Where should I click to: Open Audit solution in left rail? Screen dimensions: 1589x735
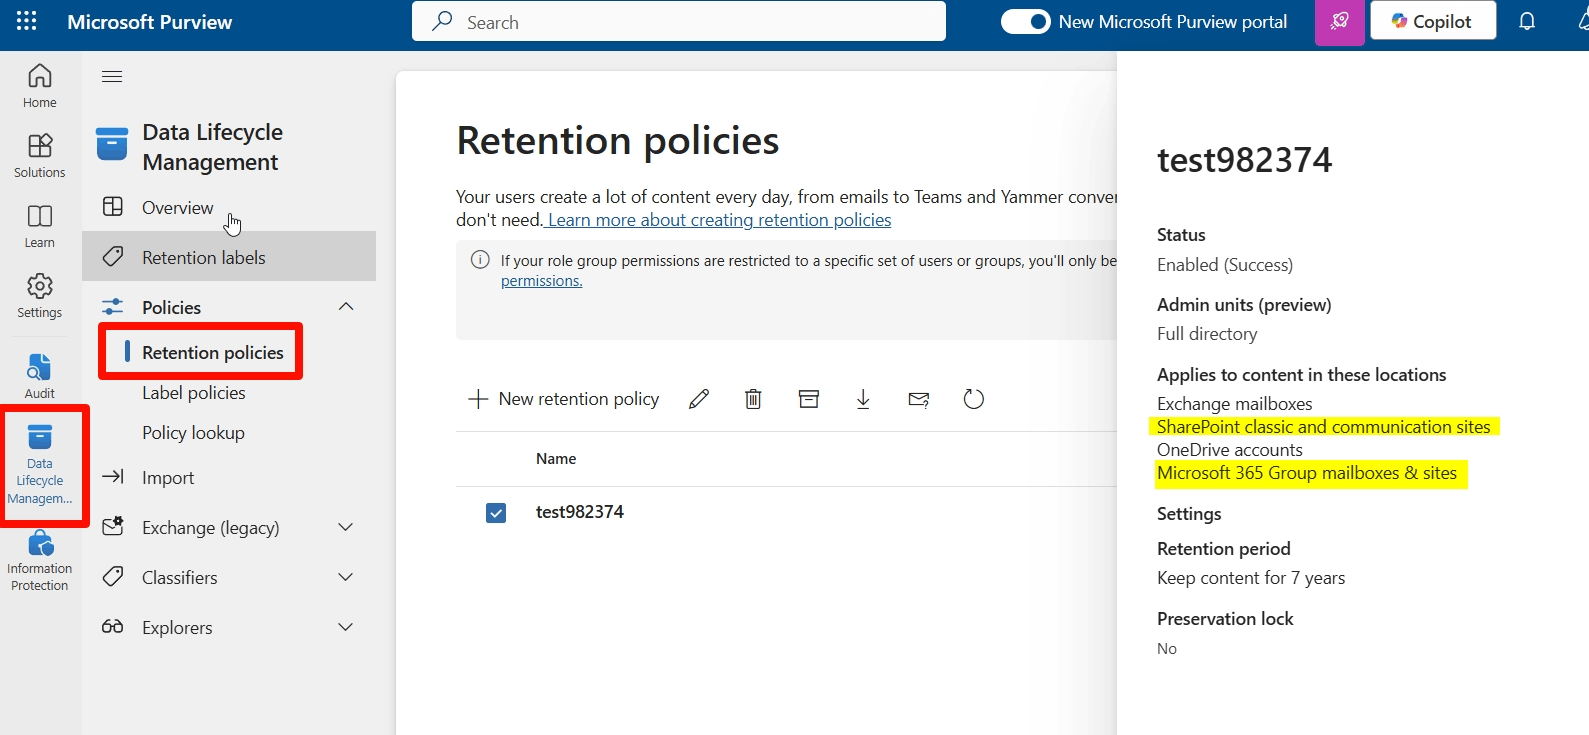(x=40, y=376)
